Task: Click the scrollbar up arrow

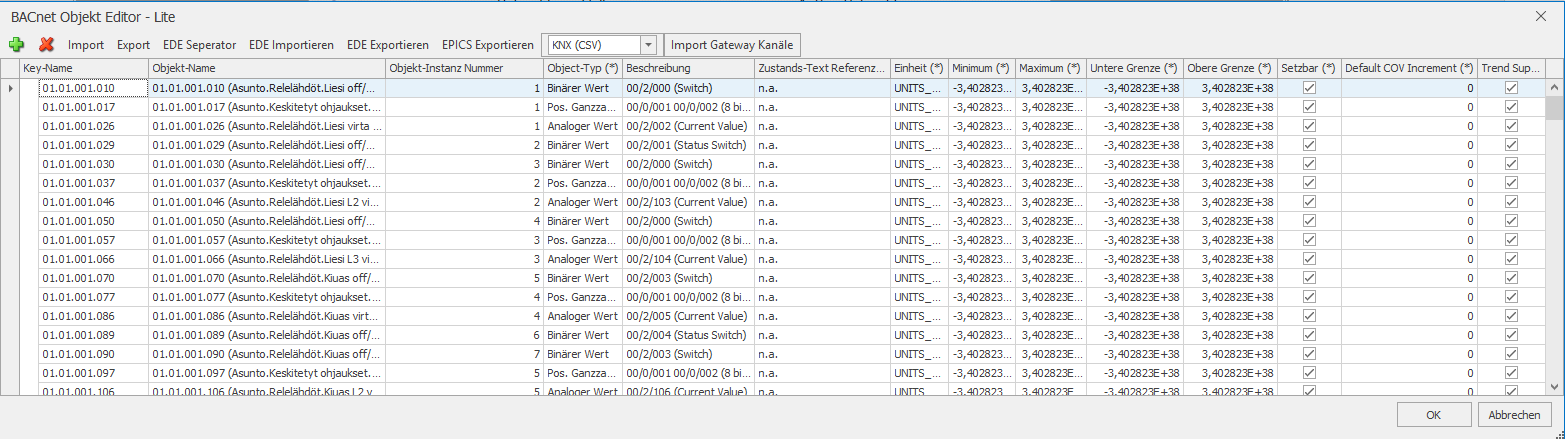Action: pos(1555,87)
